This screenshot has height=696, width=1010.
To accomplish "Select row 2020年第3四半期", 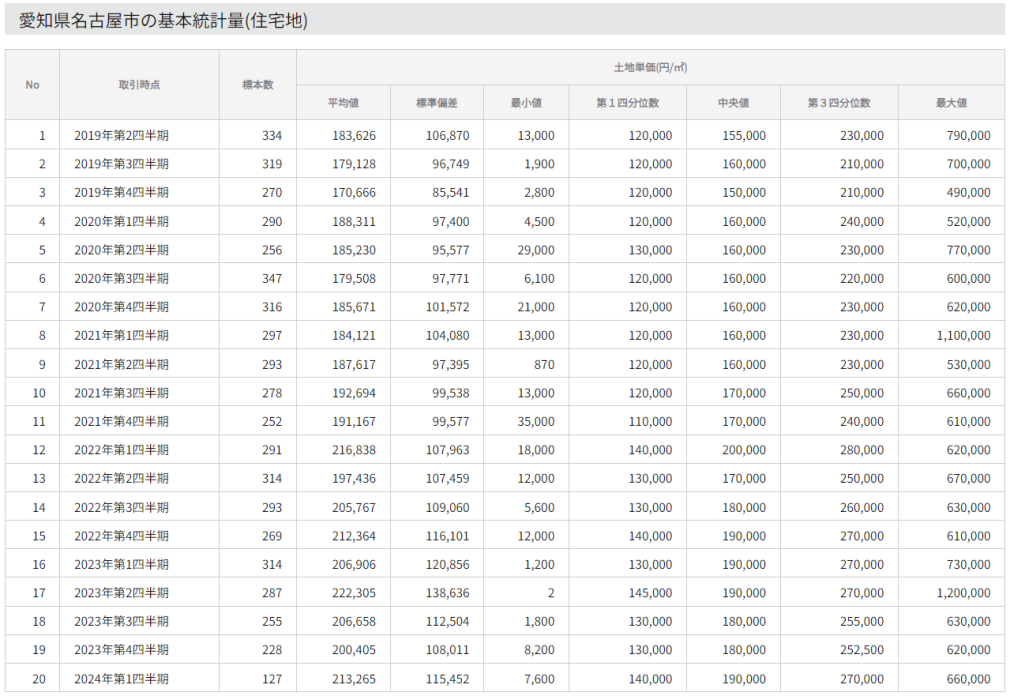I will pos(505,278).
